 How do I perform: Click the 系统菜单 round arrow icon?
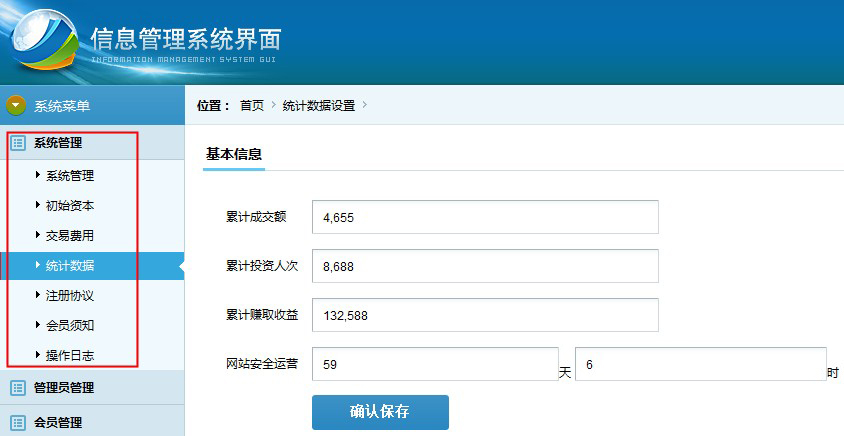tap(16, 105)
